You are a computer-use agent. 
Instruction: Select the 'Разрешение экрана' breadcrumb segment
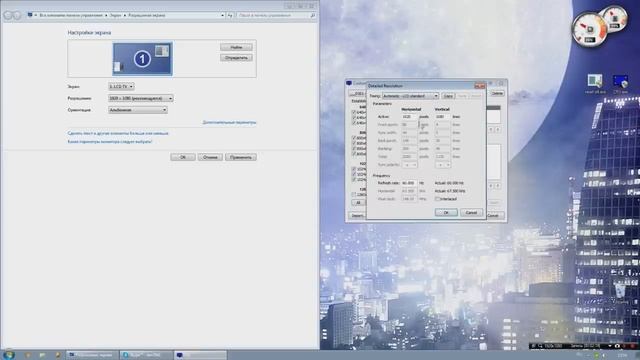tap(147, 15)
